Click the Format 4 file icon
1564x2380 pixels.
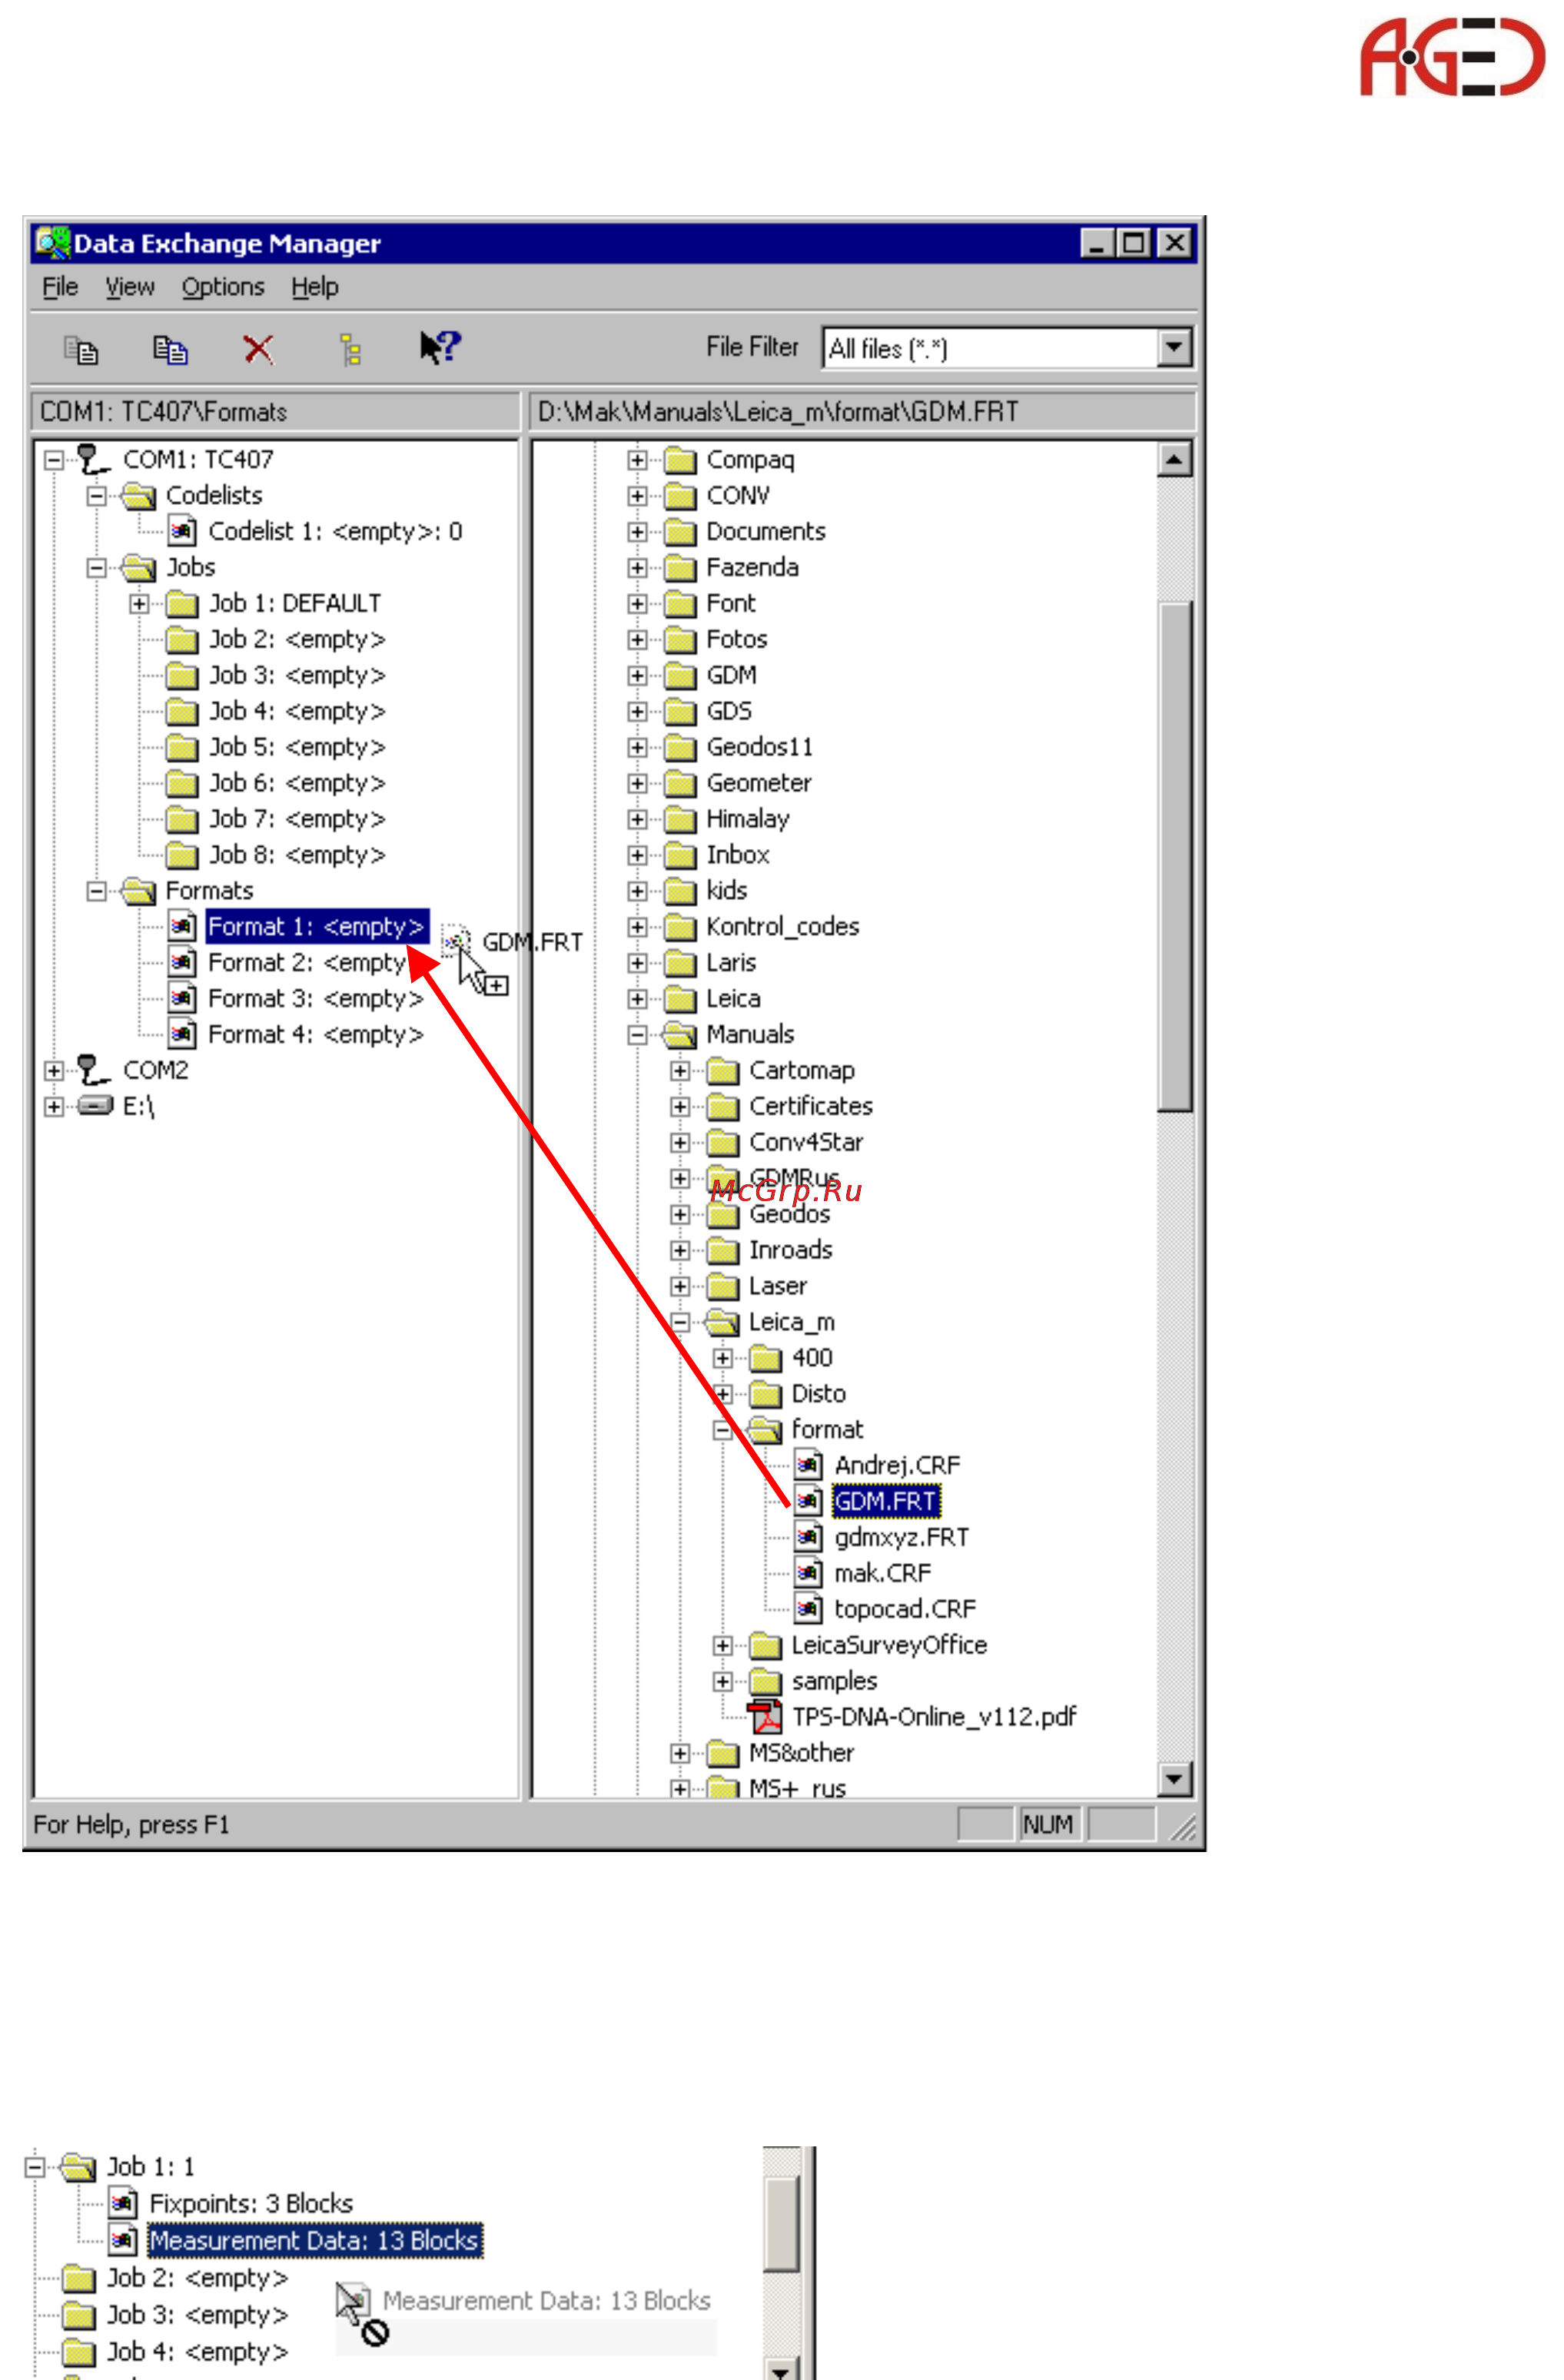point(182,1034)
